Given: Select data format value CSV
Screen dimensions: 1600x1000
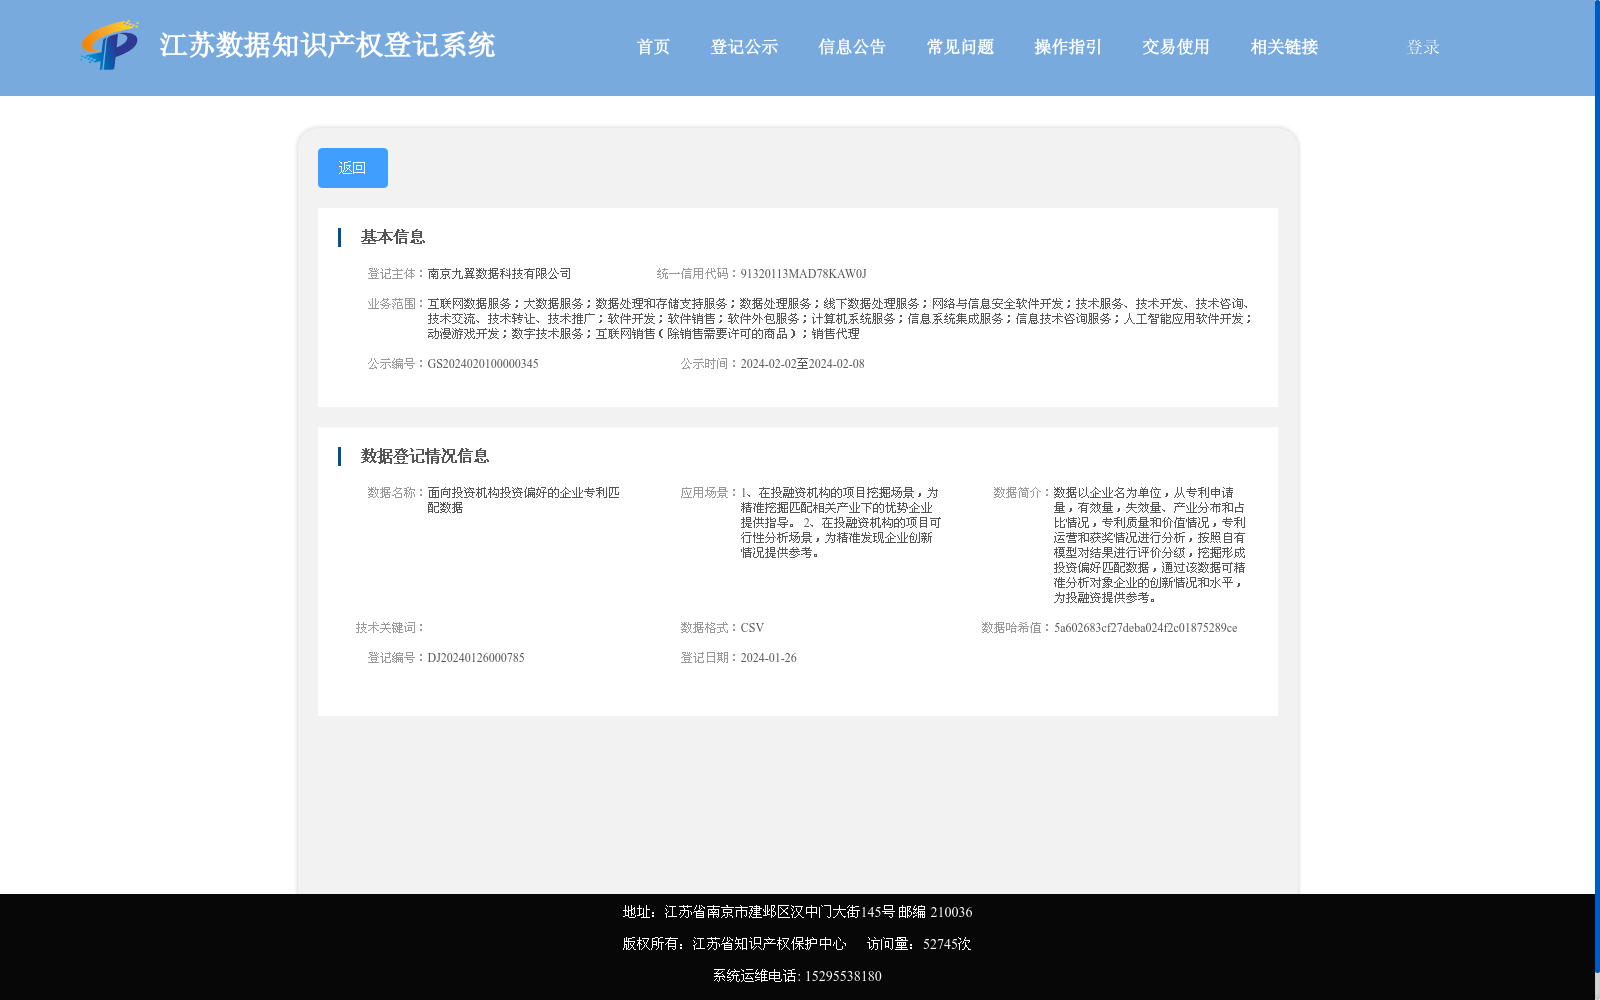Looking at the screenshot, I should point(752,628).
